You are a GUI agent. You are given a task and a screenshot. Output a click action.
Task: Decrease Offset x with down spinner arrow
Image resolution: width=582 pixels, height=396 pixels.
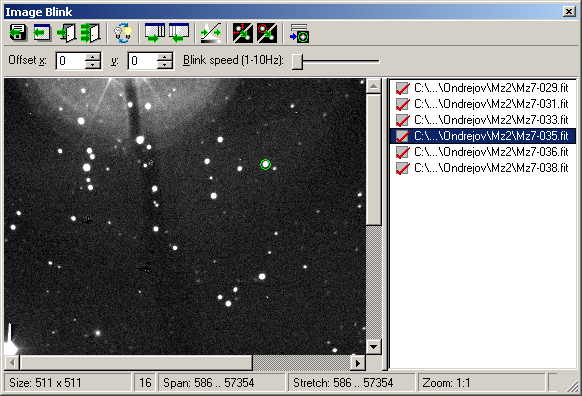click(x=92, y=65)
